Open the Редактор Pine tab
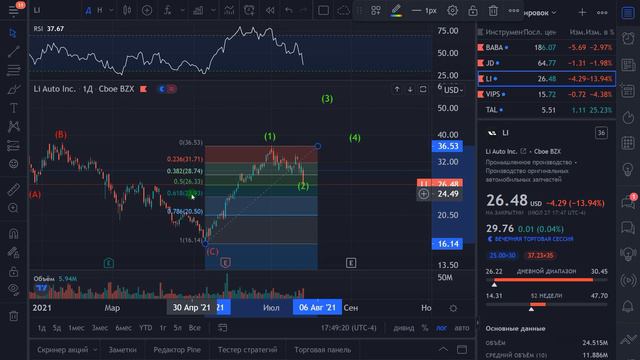 coord(177,350)
